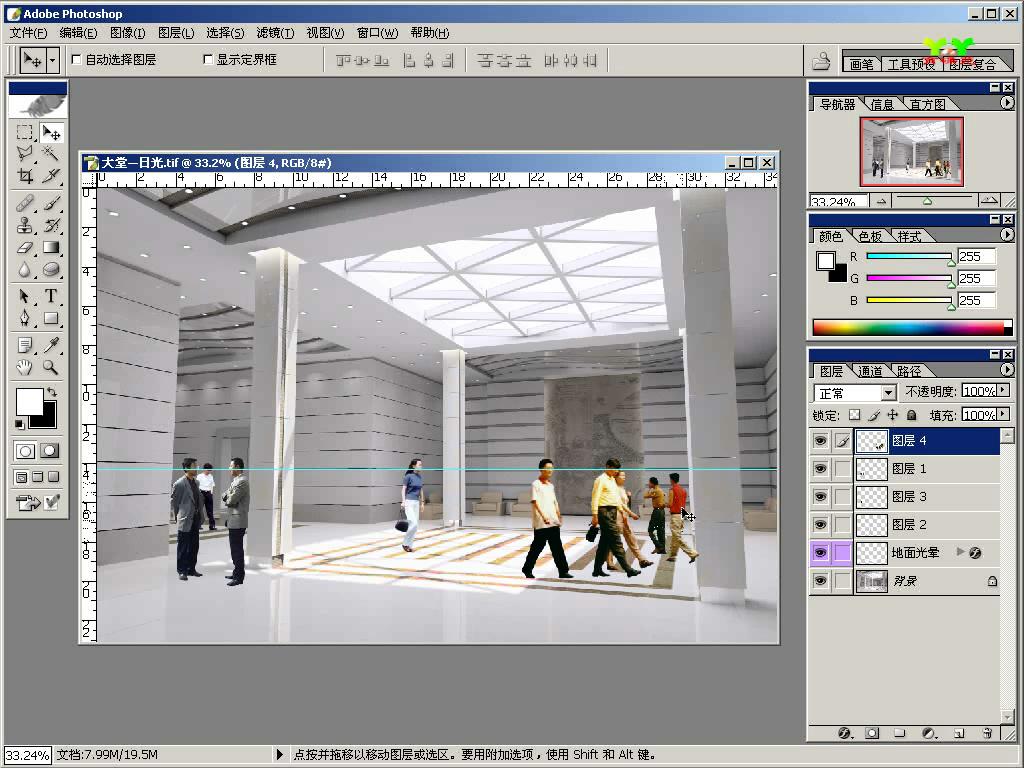Expand 地面光晕 layer effects triangle
This screenshot has width=1024, height=768.
960,552
